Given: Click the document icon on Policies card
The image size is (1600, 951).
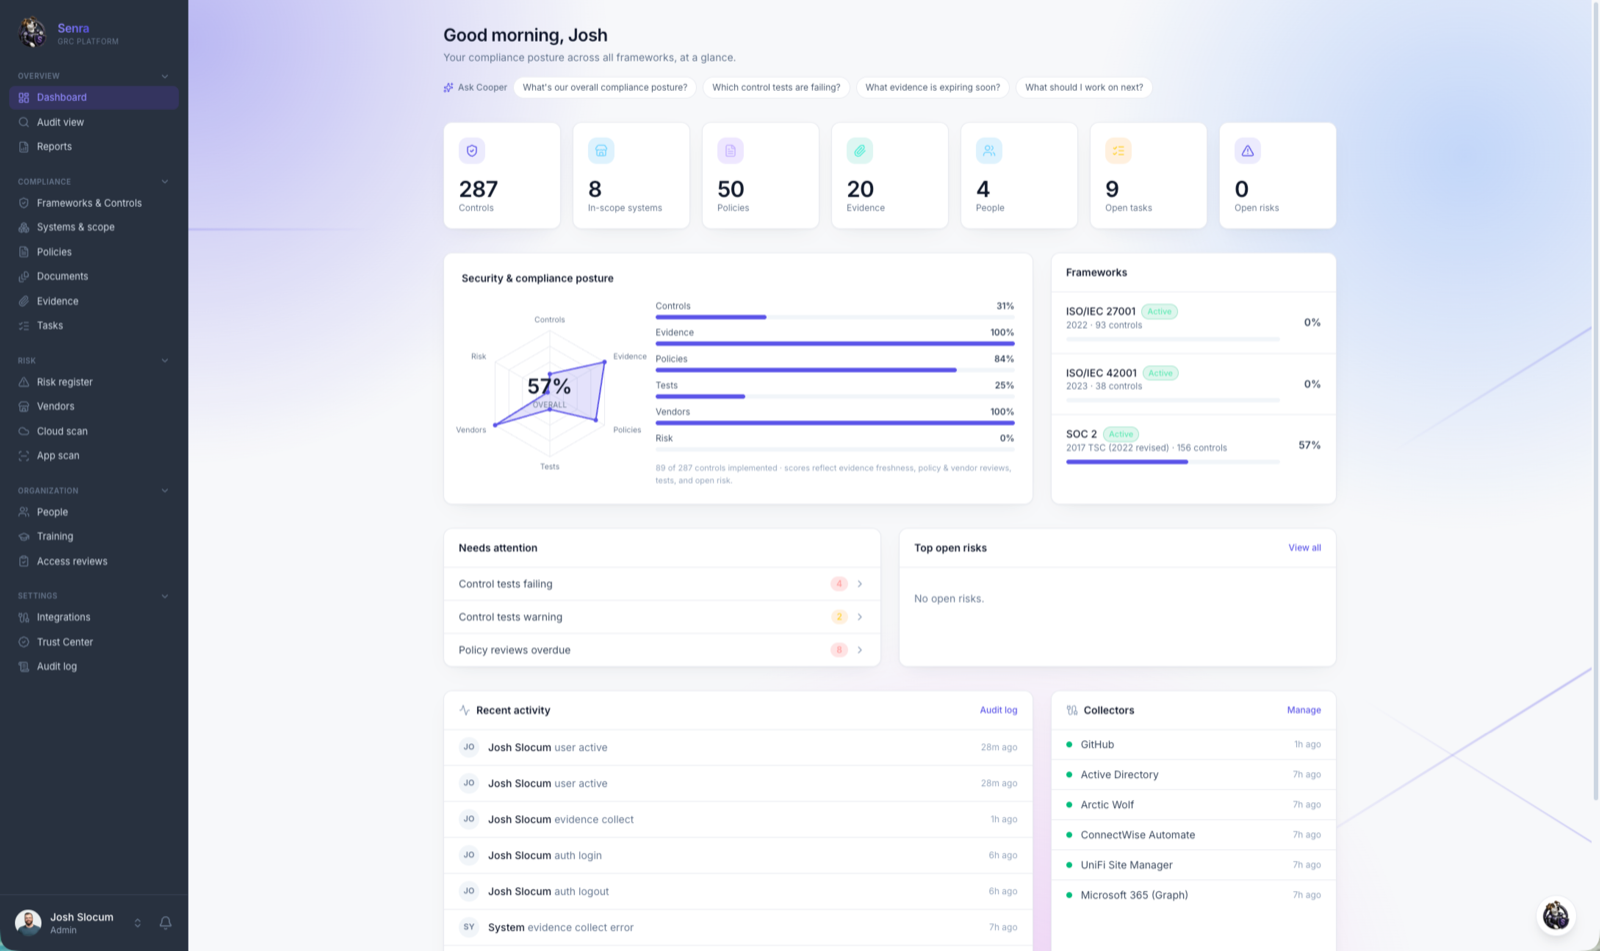Looking at the screenshot, I should [730, 151].
